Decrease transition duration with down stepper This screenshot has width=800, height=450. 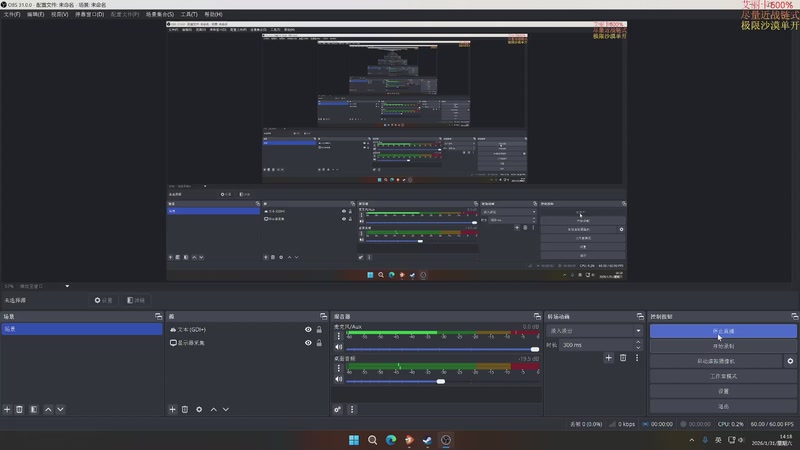(x=638, y=348)
